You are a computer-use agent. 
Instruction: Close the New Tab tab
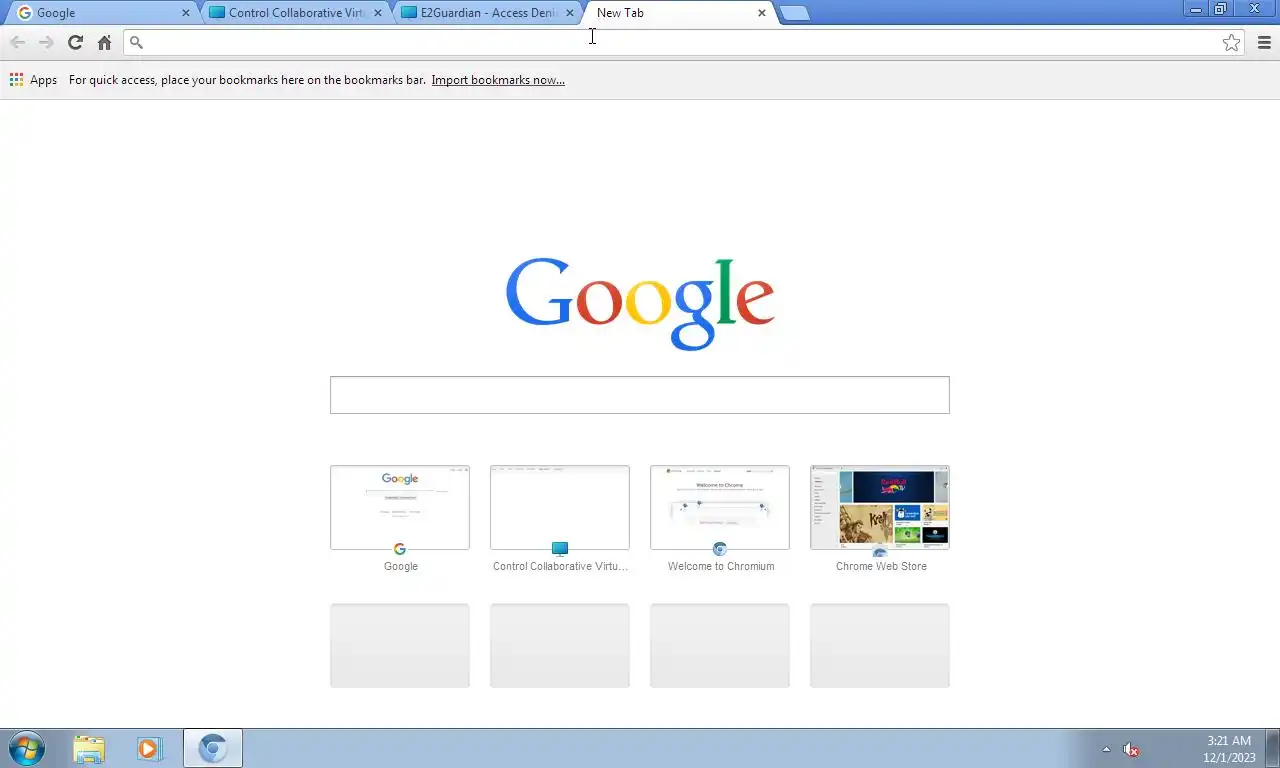click(762, 13)
